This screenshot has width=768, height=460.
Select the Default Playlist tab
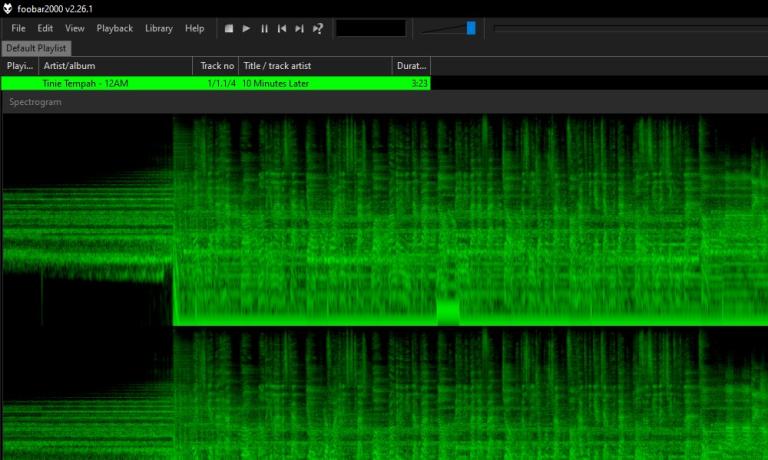(36, 48)
